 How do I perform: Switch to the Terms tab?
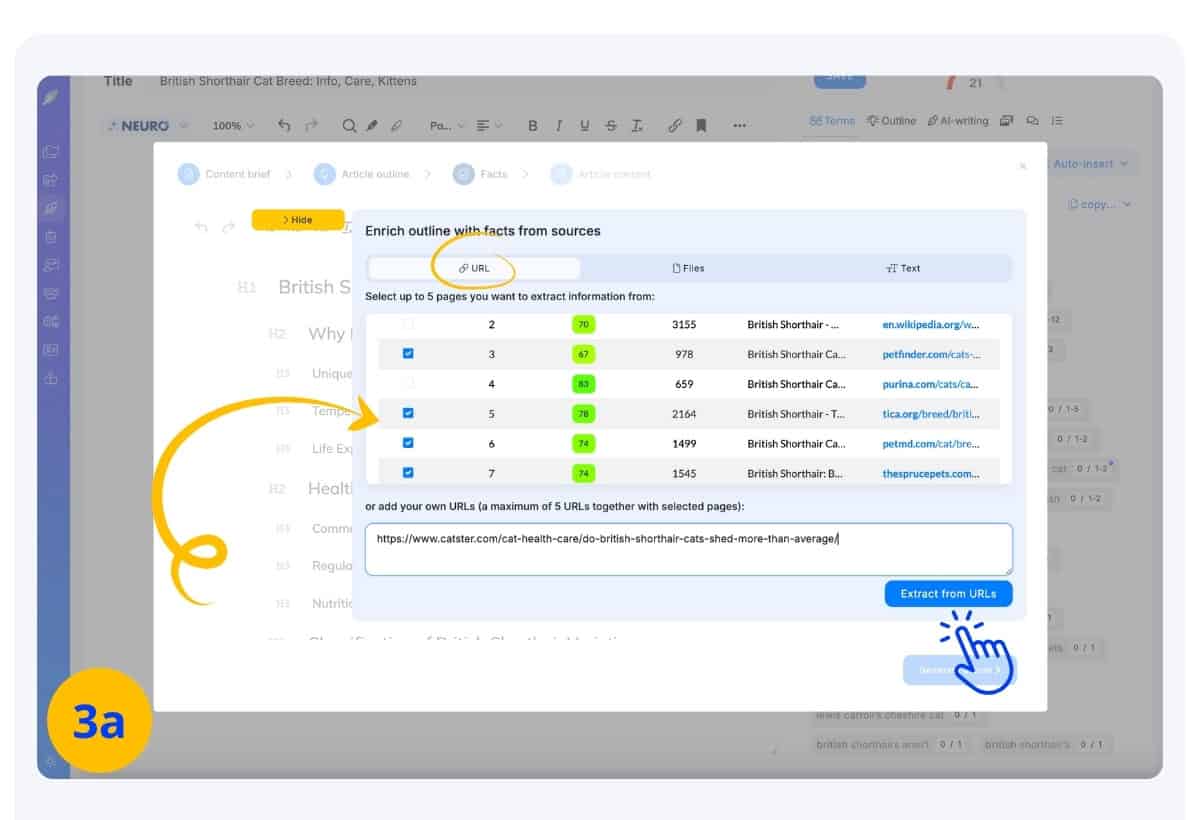(832, 121)
